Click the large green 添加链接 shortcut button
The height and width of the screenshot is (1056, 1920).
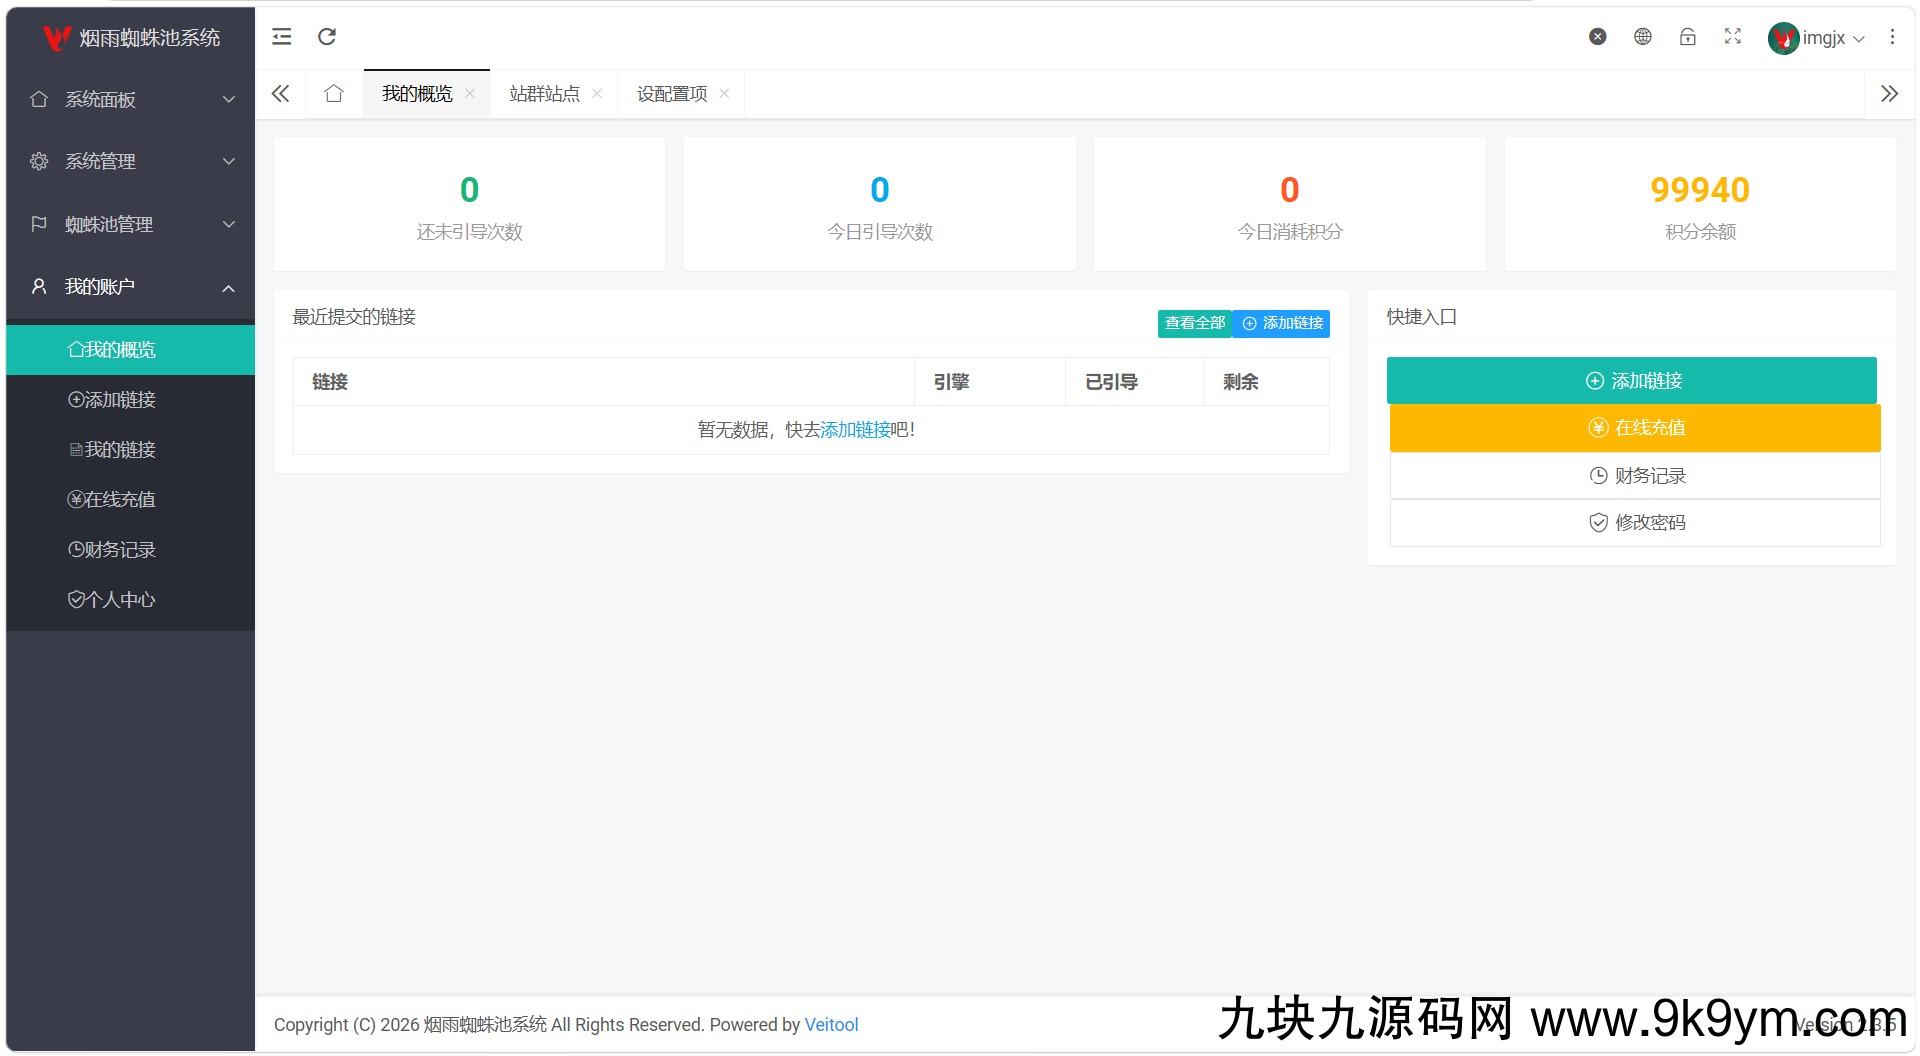1632,381
